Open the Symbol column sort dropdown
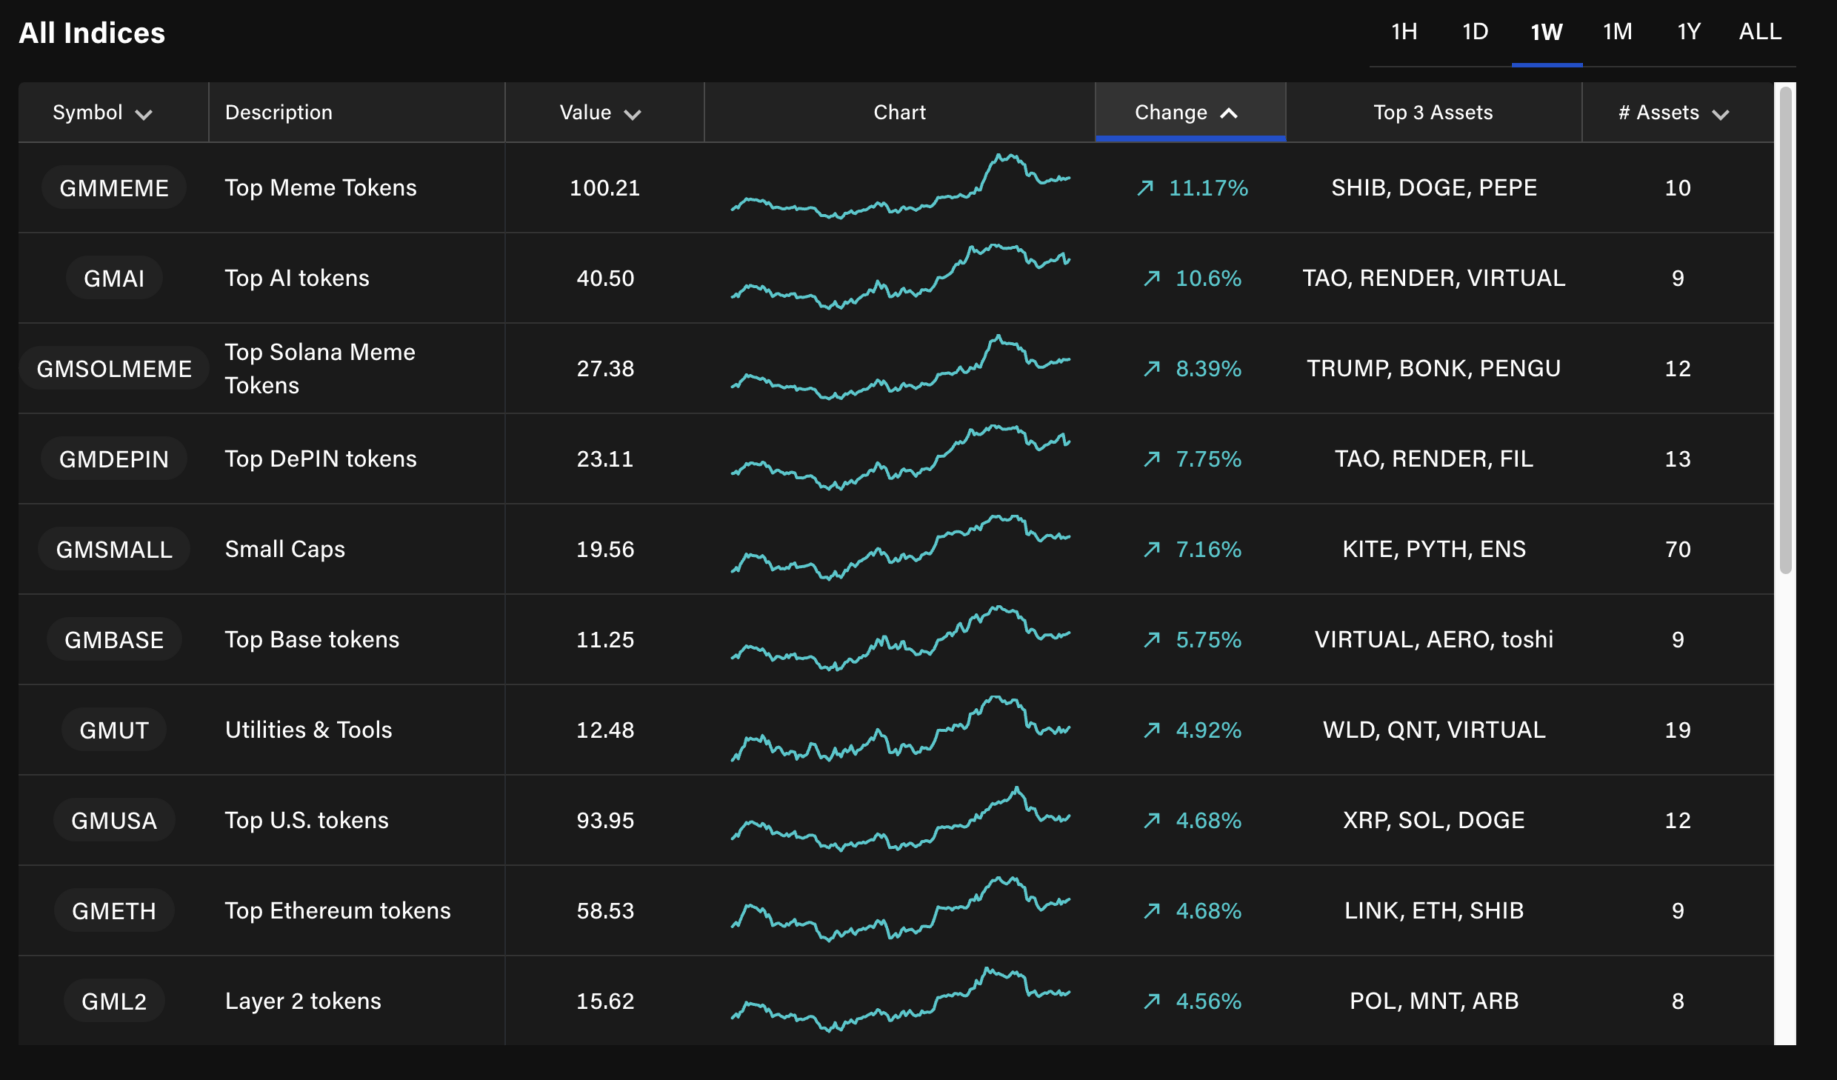Image resolution: width=1837 pixels, height=1080 pixels. tap(143, 113)
